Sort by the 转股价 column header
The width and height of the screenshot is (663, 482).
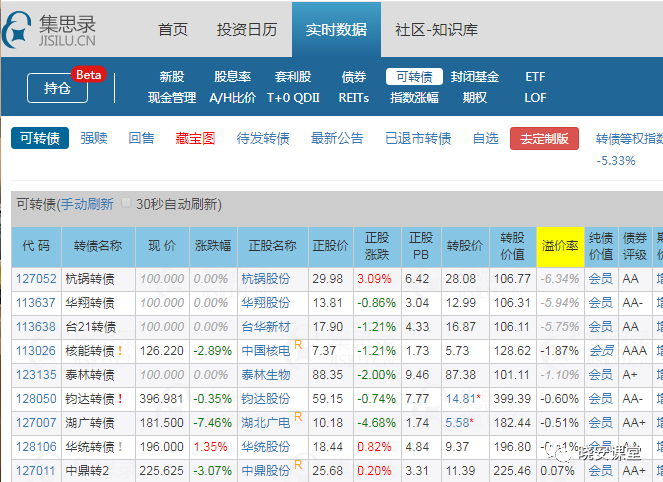(x=465, y=246)
